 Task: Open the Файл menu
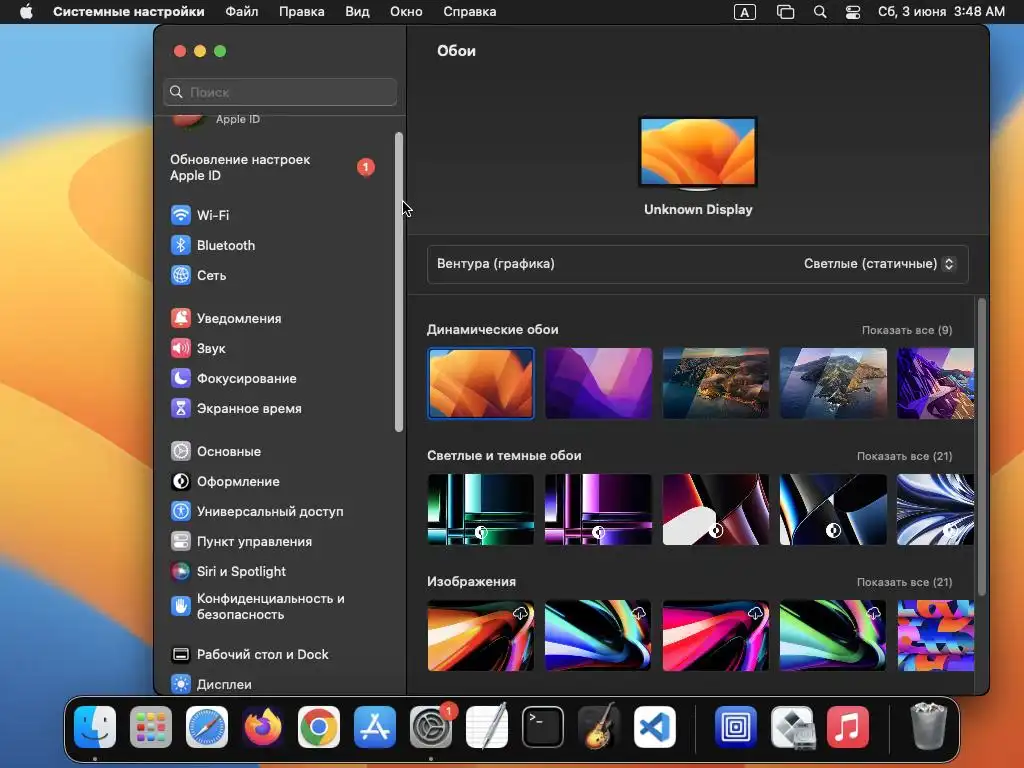(x=242, y=12)
